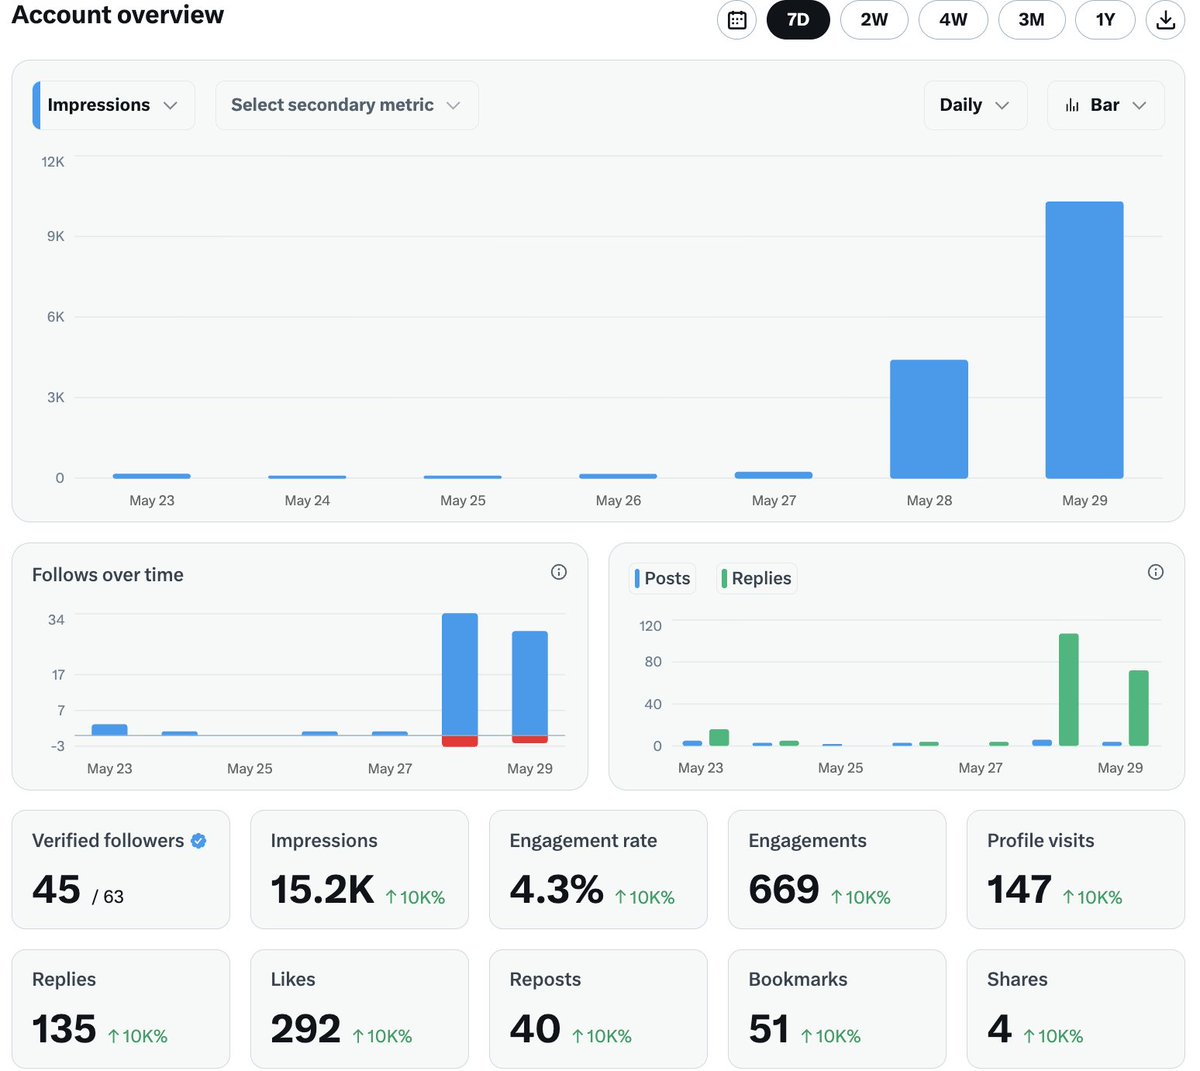This screenshot has width=1200, height=1071.
Task: Open the Bar chart type dropdown
Action: [x=1105, y=105]
